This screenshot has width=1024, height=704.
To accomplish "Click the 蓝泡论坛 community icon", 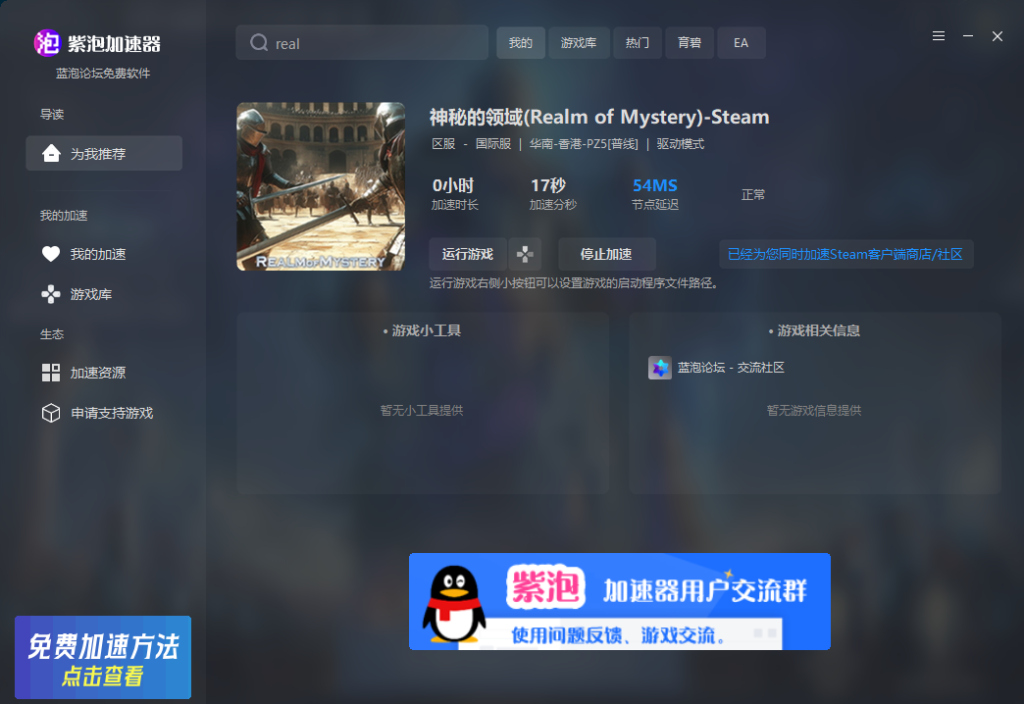I will (x=660, y=368).
